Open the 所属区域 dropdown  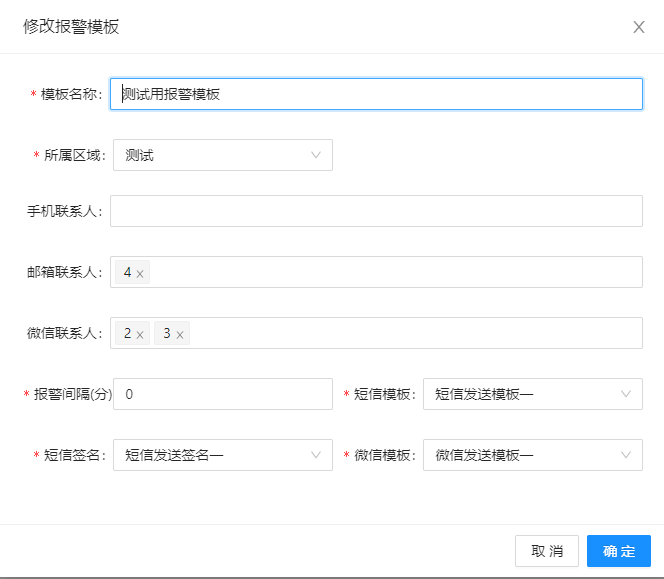223,155
